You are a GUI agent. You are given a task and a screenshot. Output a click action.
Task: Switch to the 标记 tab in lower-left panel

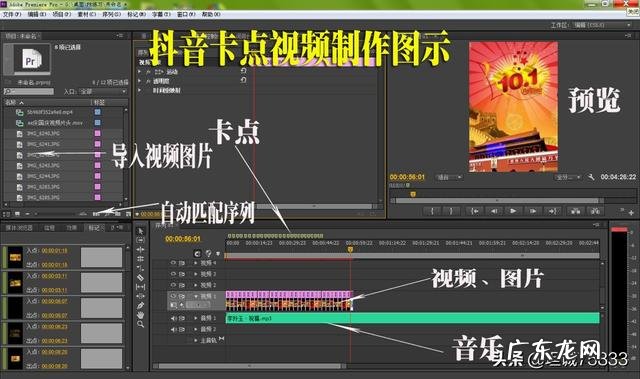94,228
